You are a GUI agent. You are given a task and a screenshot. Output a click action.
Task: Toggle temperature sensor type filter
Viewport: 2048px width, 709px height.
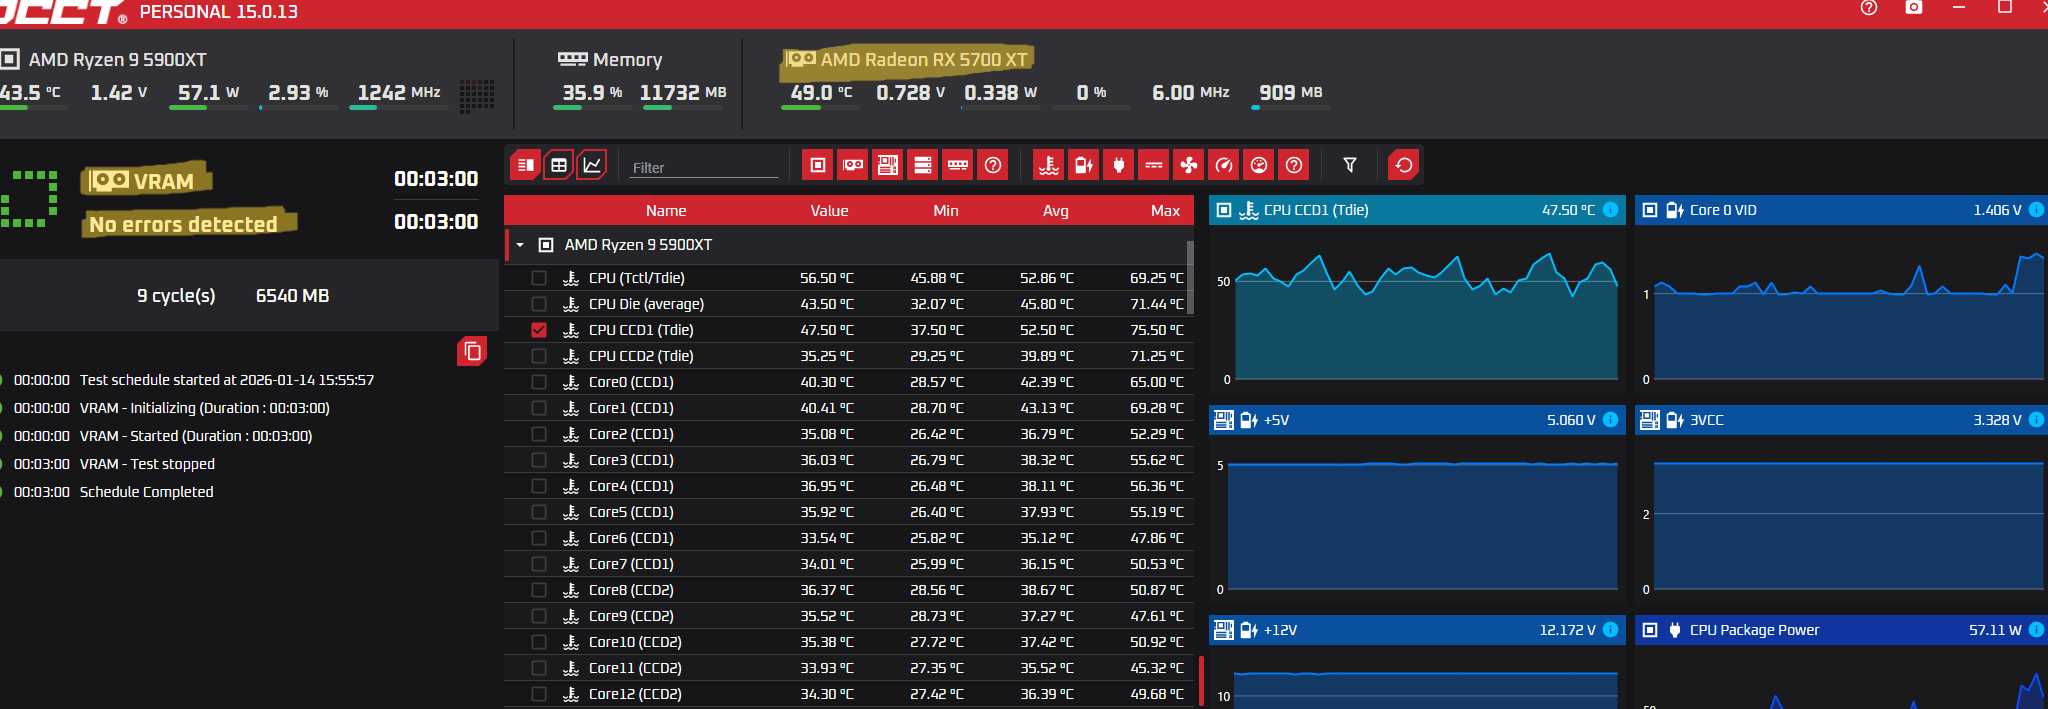[x=1049, y=165]
